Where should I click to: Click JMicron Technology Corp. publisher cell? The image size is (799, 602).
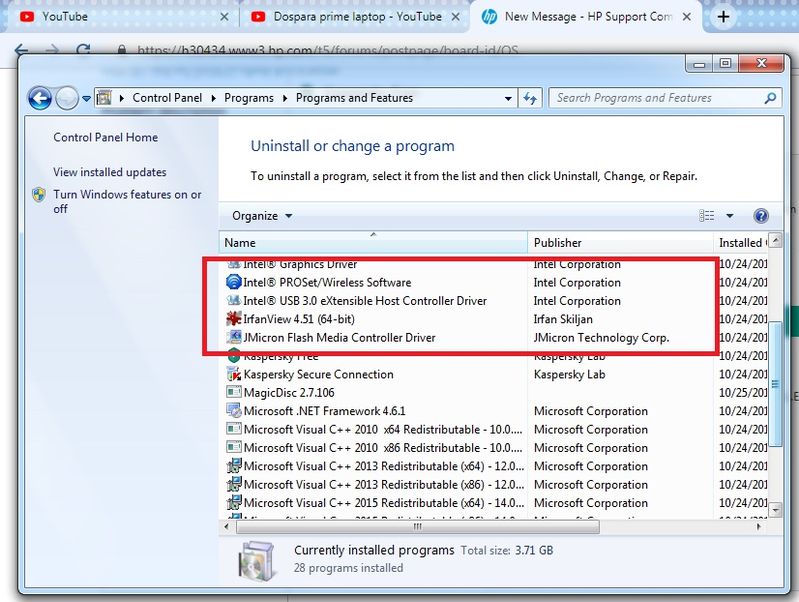(601, 337)
